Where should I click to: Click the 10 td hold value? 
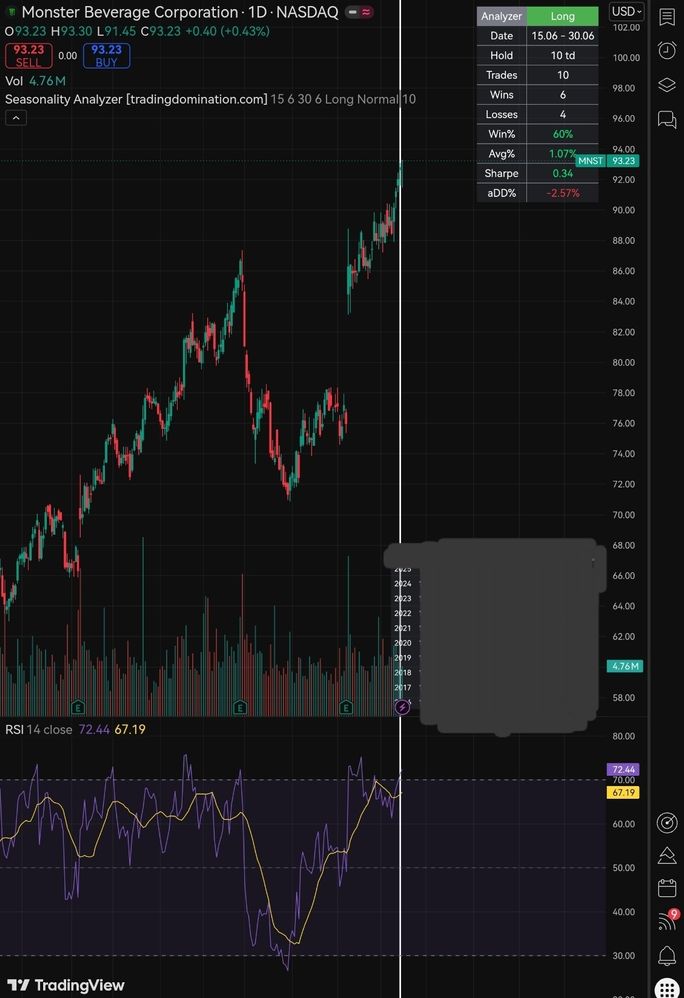[x=562, y=55]
